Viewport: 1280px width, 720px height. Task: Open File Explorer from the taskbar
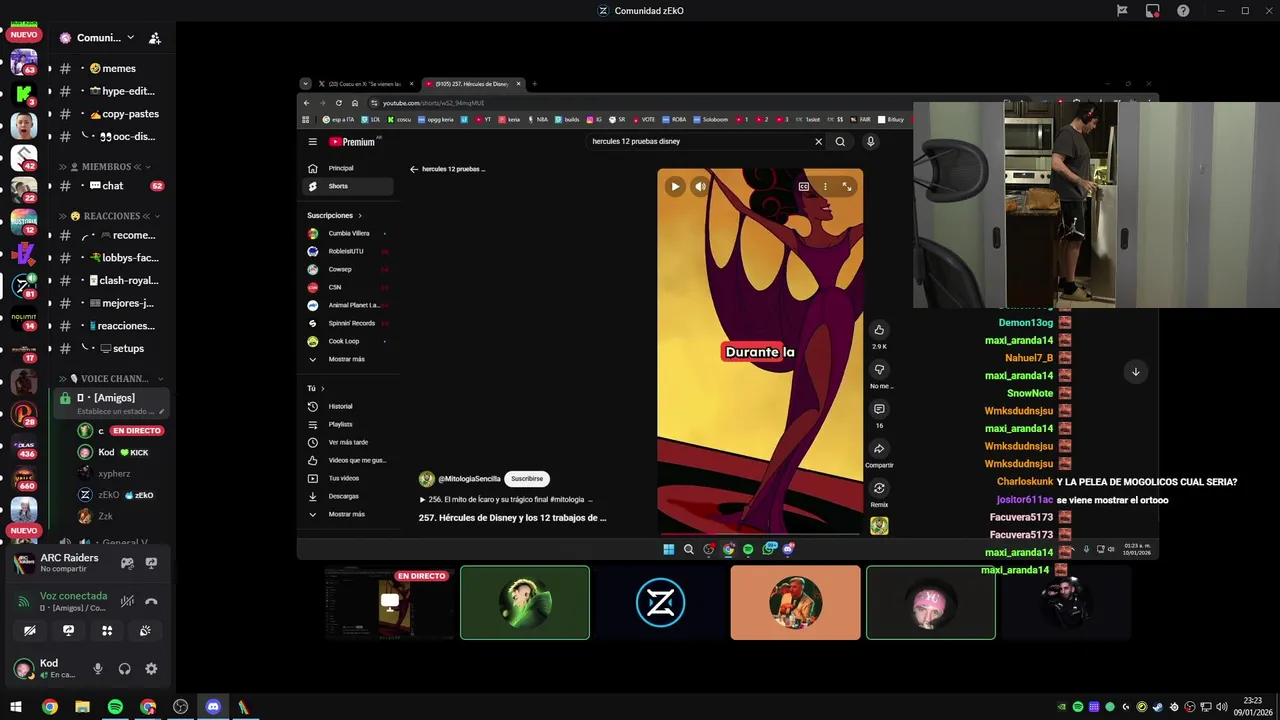tap(82, 707)
